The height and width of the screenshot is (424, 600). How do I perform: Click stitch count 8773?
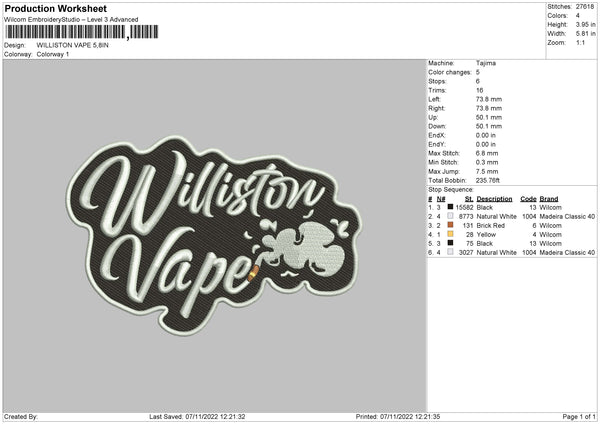coord(466,217)
